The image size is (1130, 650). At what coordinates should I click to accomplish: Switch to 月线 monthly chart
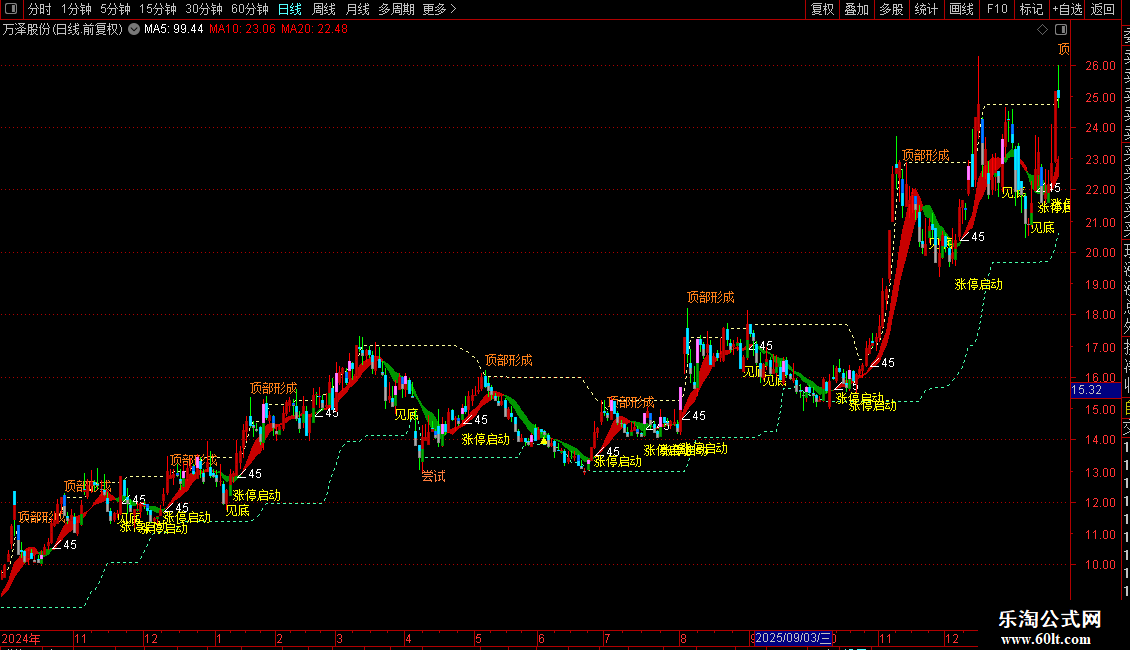tap(357, 9)
